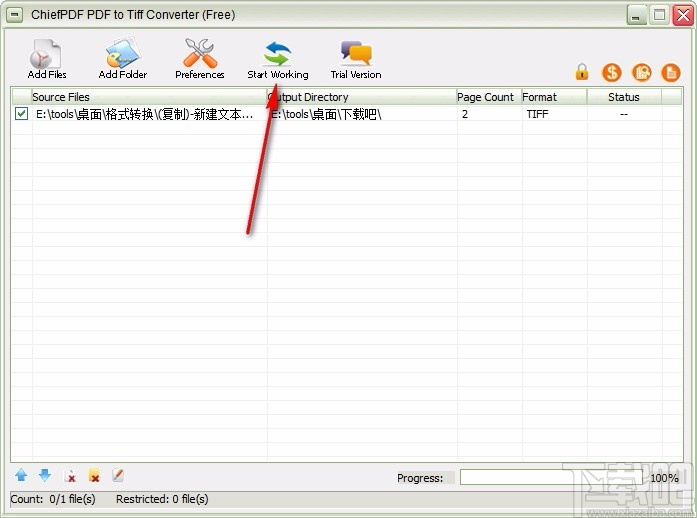The height and width of the screenshot is (518, 697).
Task: Click the Output Directory column header
Action: point(362,97)
